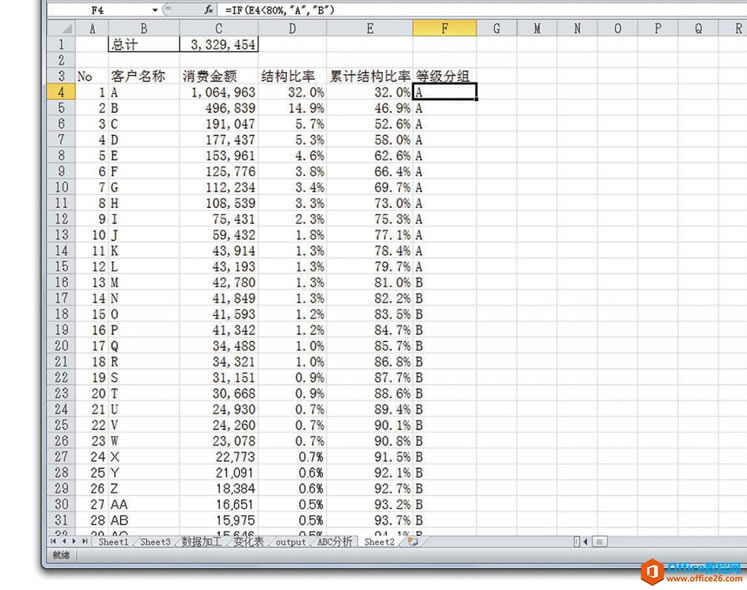Click the grade cell B in row 16
Viewport: 747px width, 590px height.
[x=444, y=282]
